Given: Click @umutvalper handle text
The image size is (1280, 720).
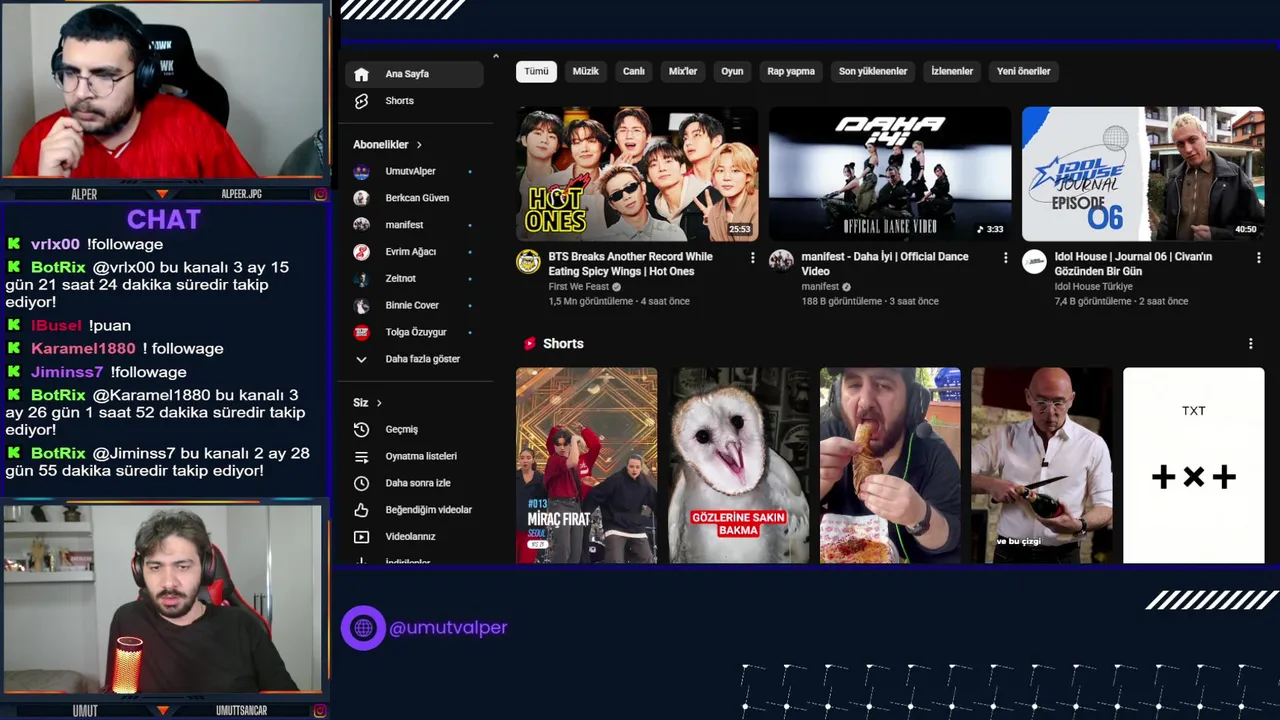Looking at the screenshot, I should [448, 628].
